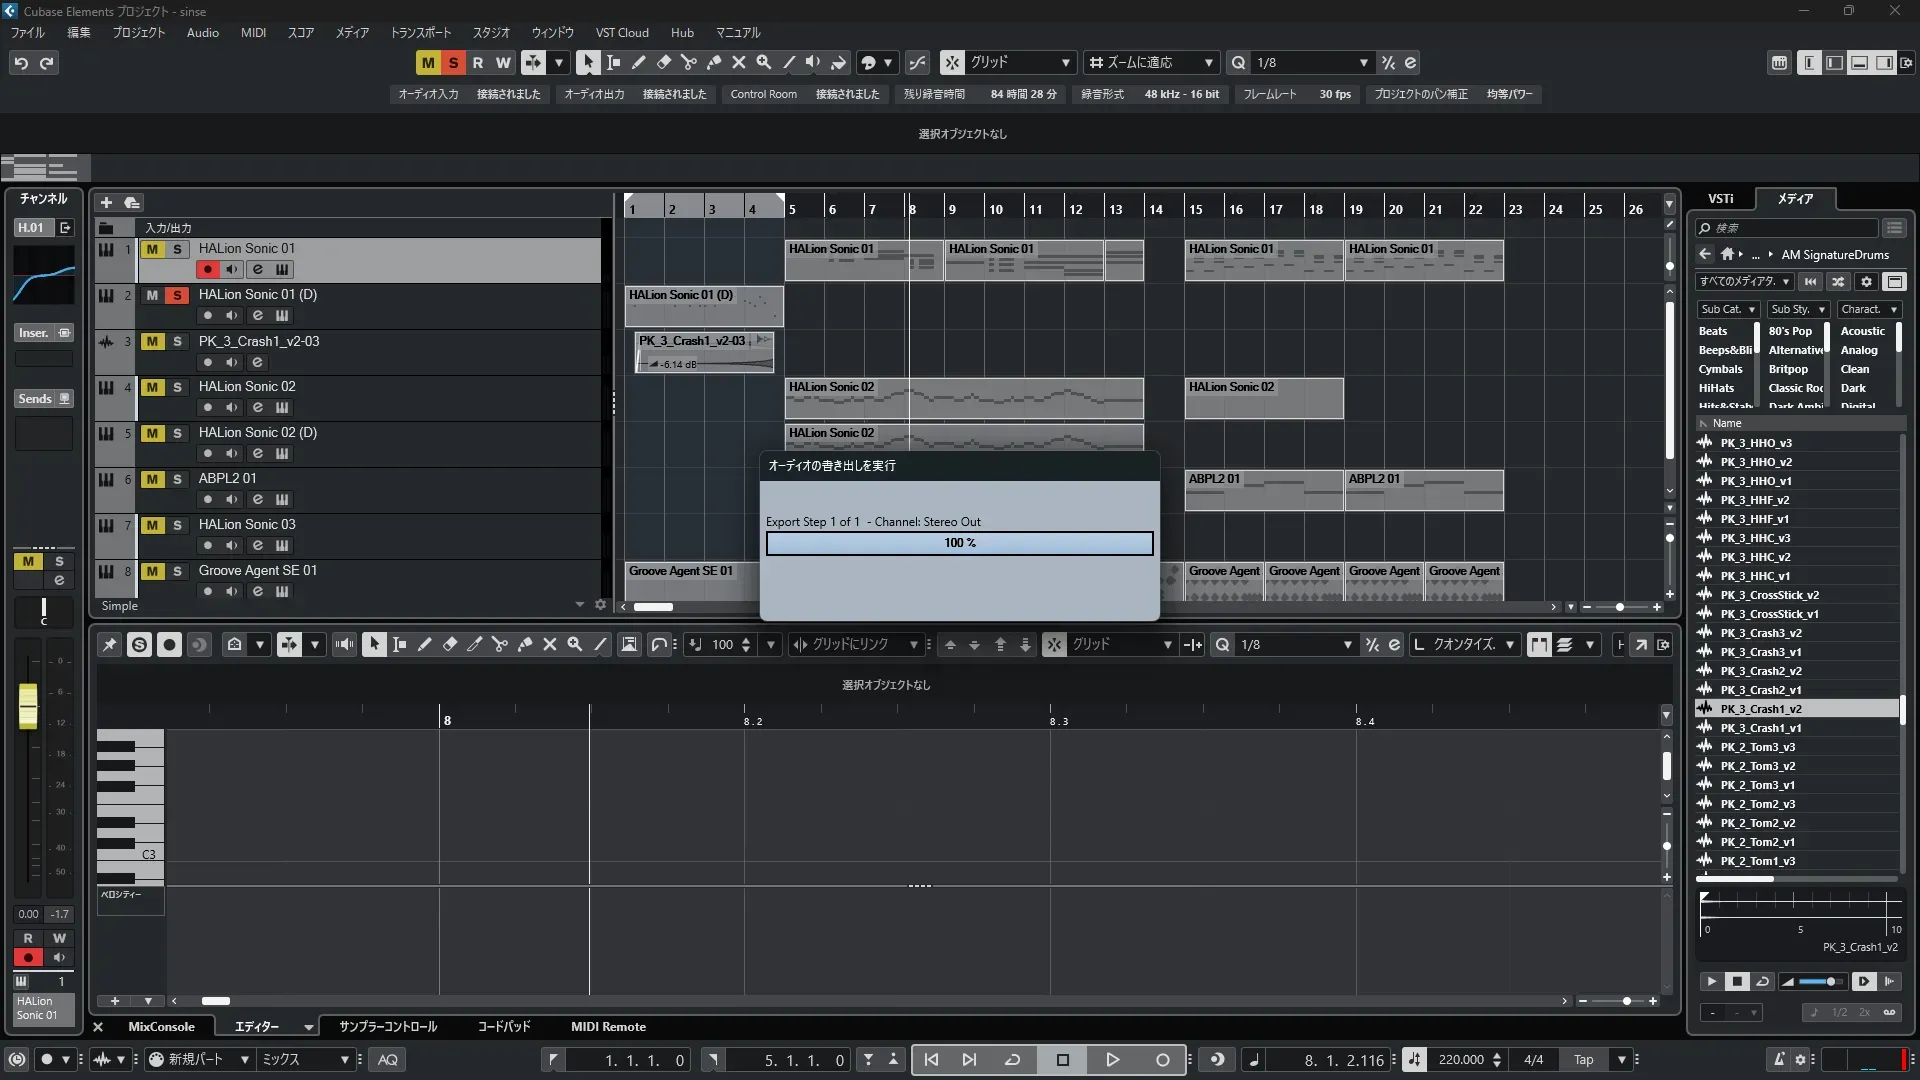Viewport: 1920px width, 1080px height.
Task: Click the Add Track plus icon
Action: 106,202
